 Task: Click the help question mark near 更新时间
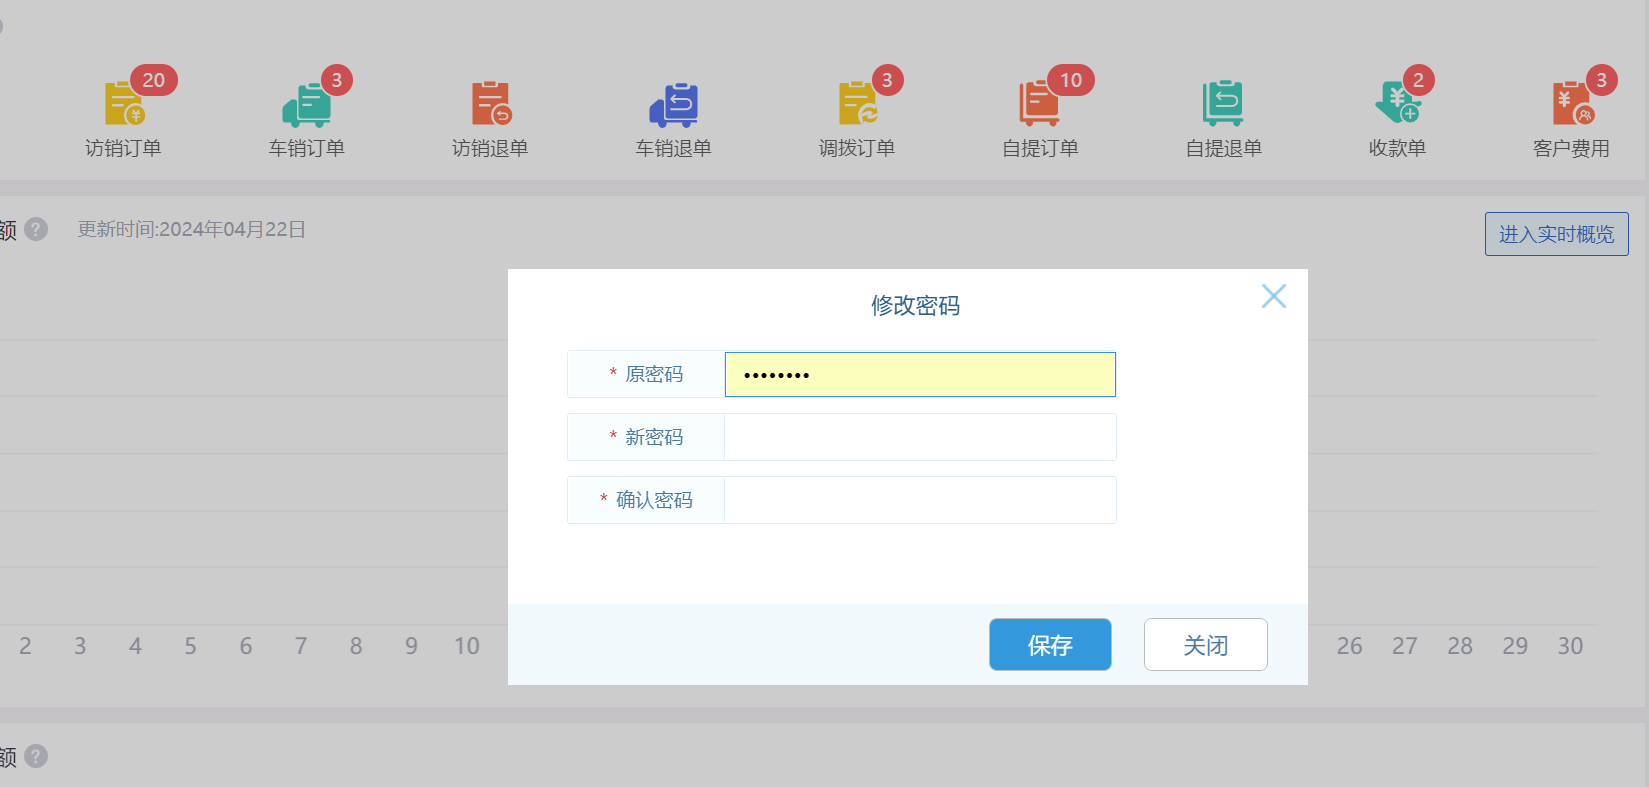click(x=36, y=229)
